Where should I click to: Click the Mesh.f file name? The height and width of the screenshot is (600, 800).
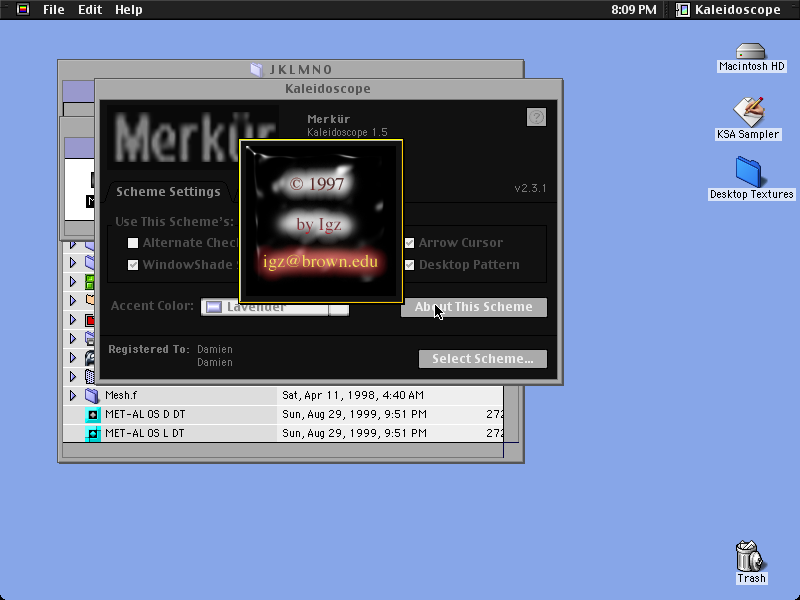[121, 395]
